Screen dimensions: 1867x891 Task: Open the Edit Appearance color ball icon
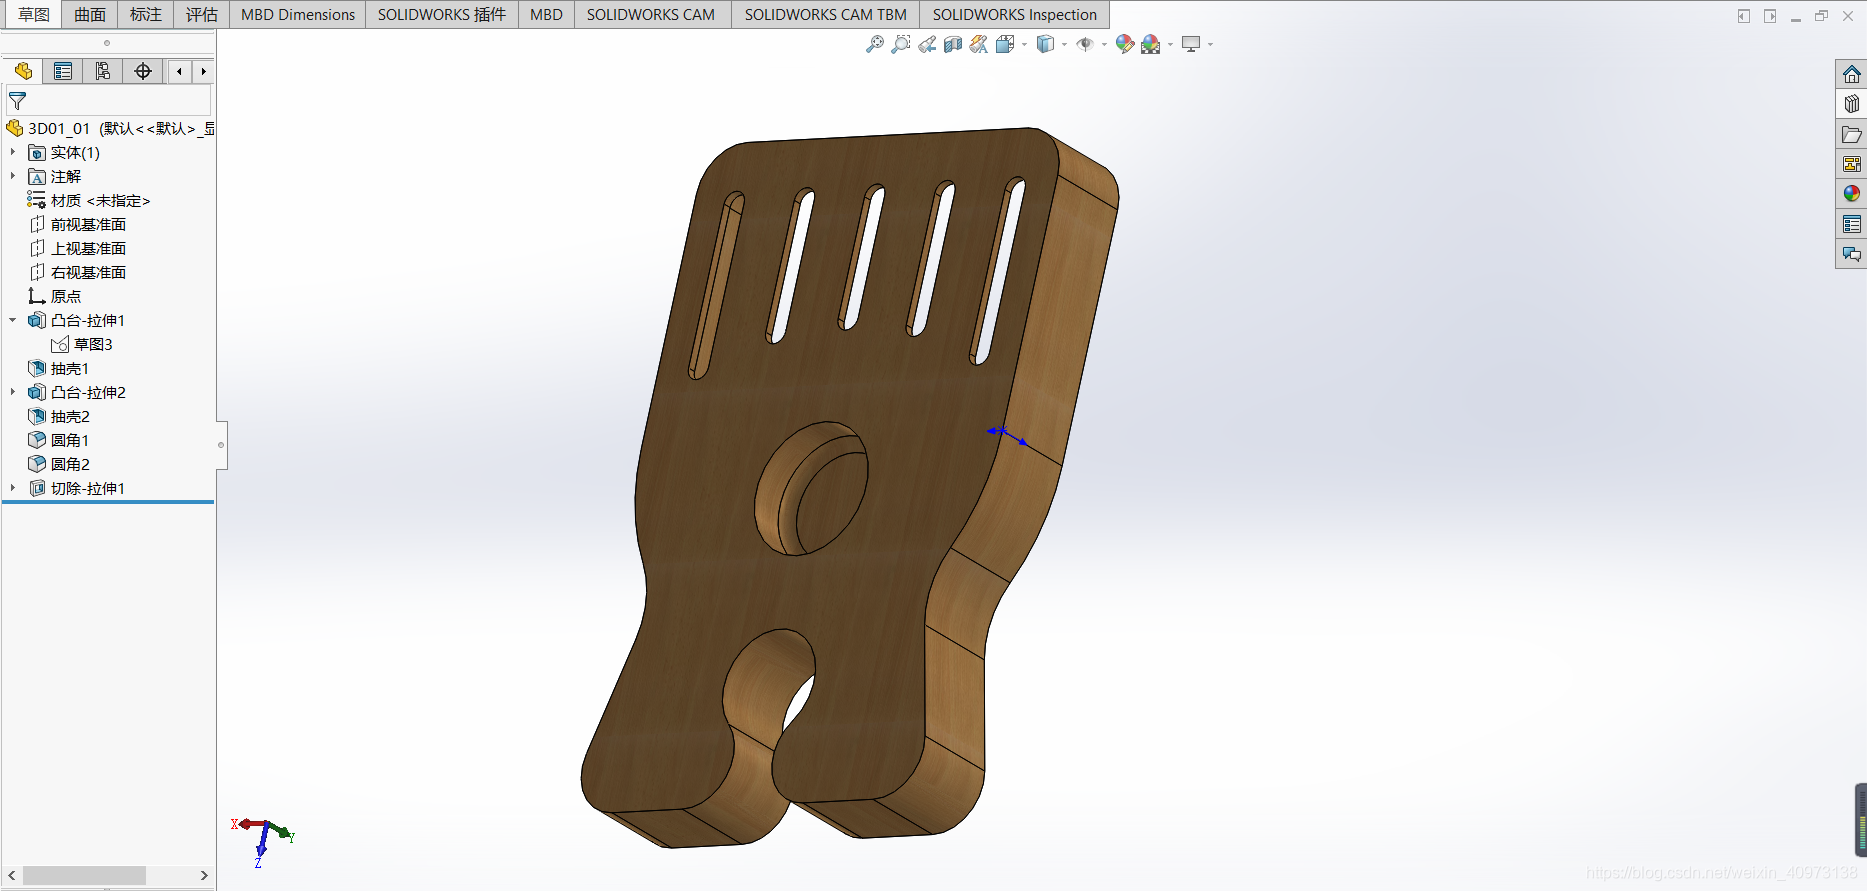point(1125,44)
